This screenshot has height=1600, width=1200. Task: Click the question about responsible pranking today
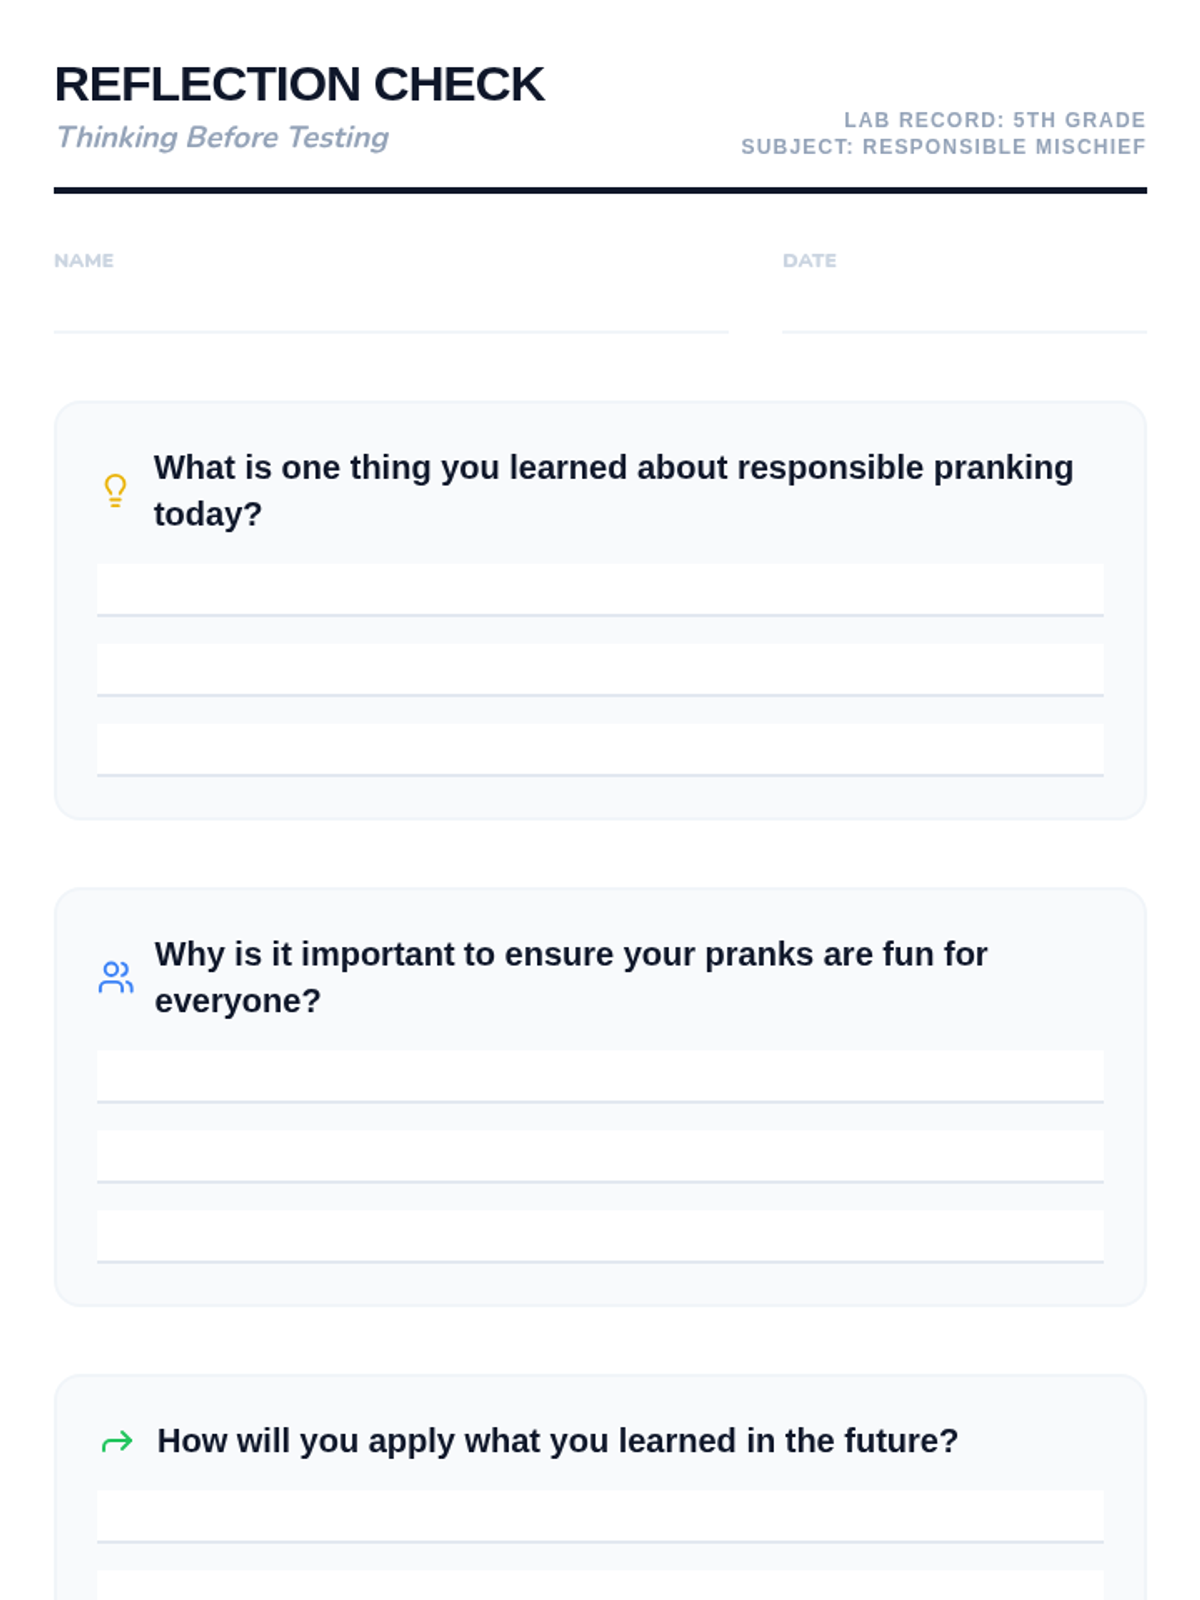point(613,490)
